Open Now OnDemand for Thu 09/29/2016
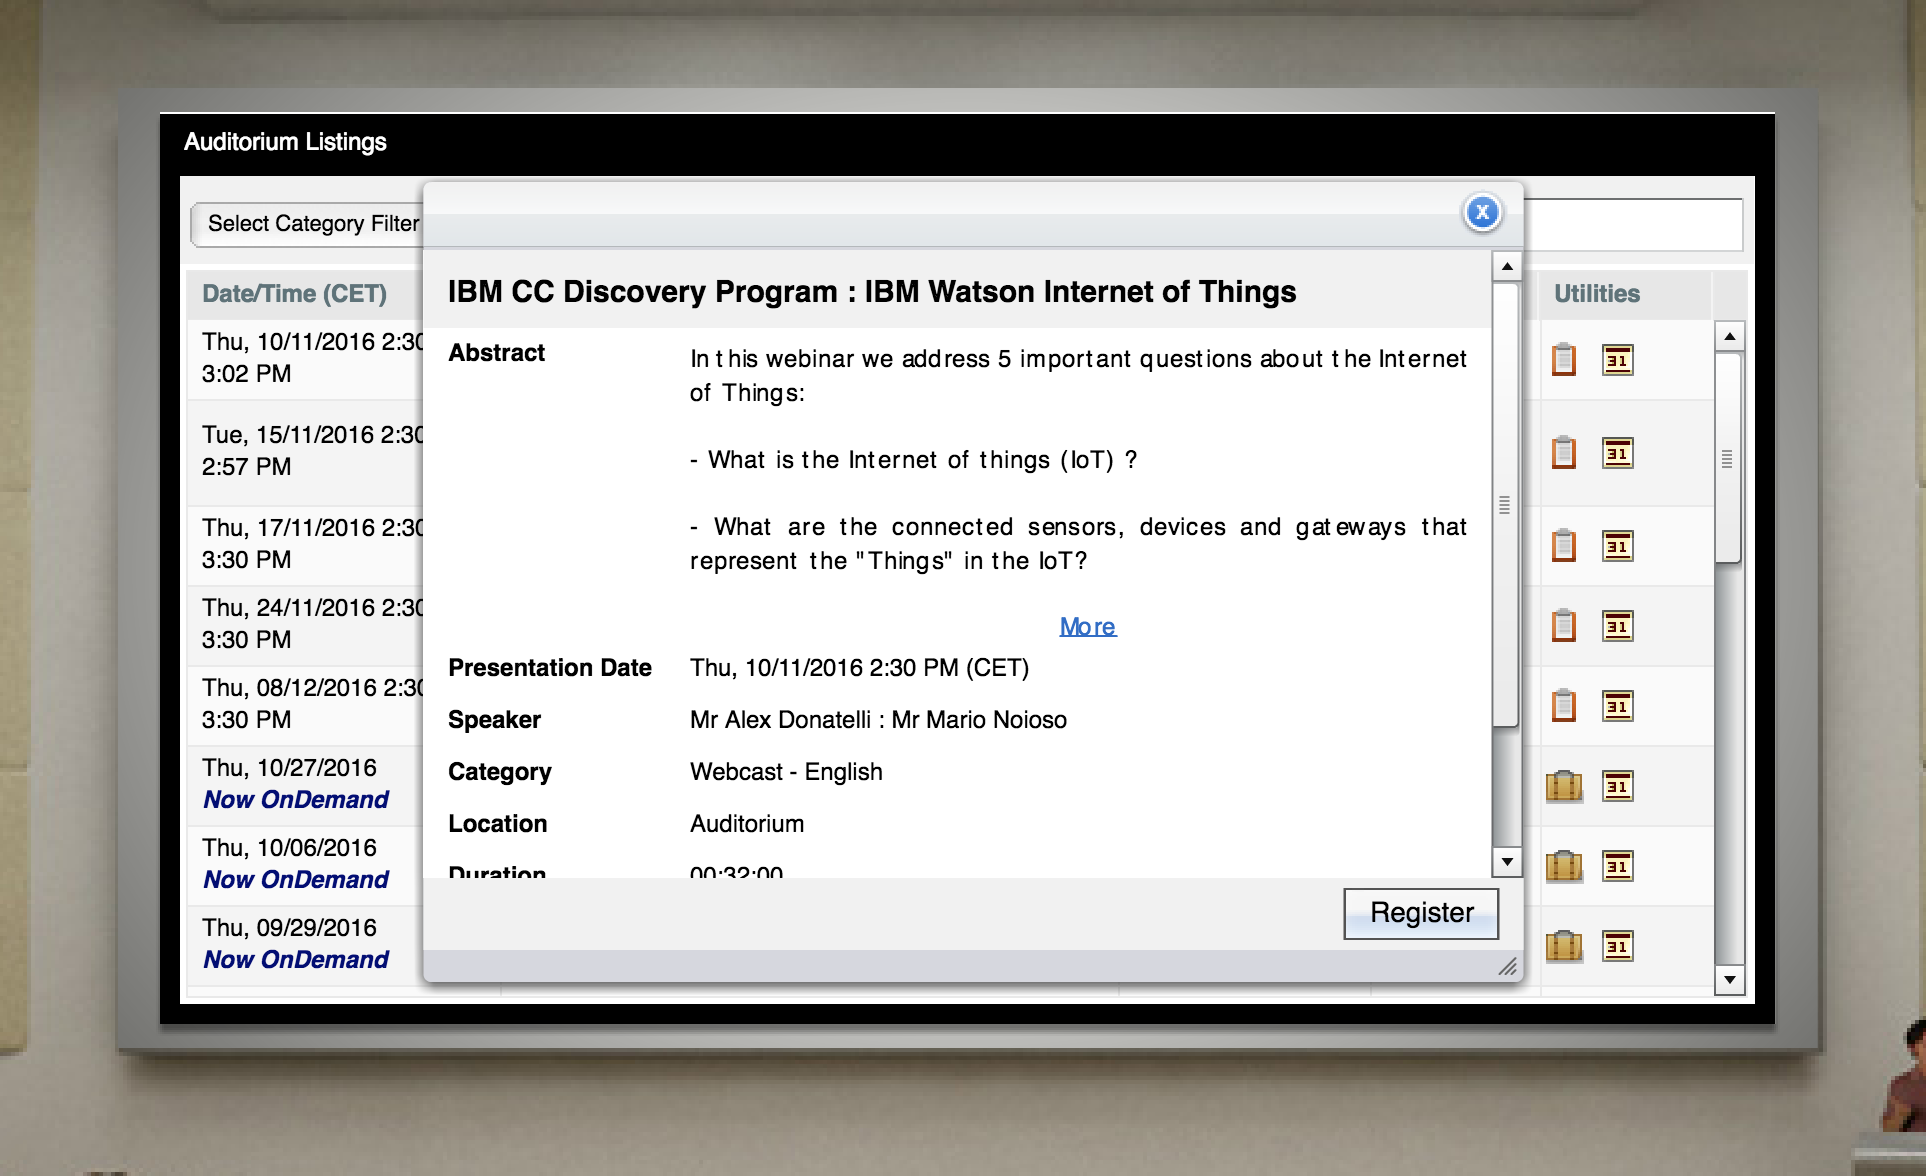Viewport: 1926px width, 1176px height. pos(296,960)
